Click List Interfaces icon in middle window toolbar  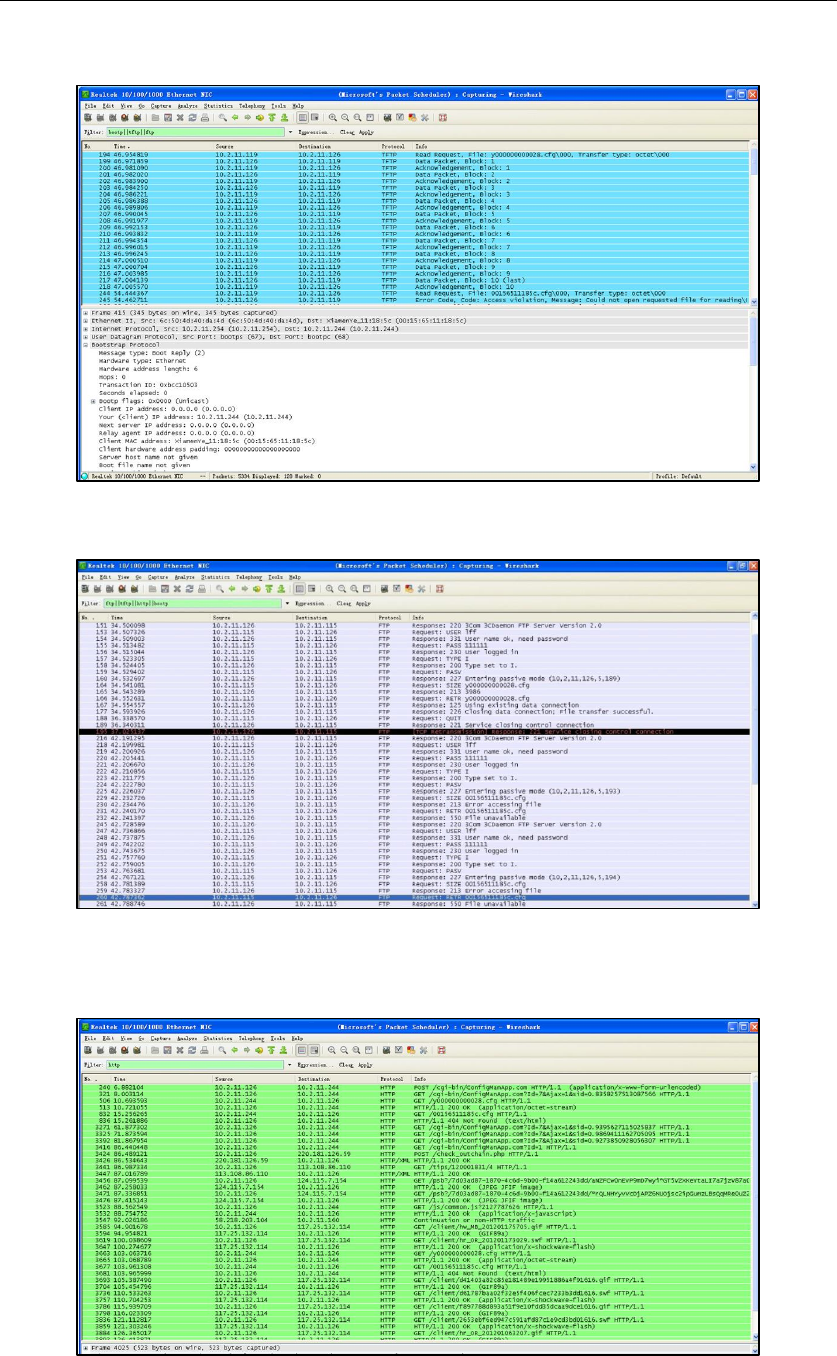click(84, 589)
